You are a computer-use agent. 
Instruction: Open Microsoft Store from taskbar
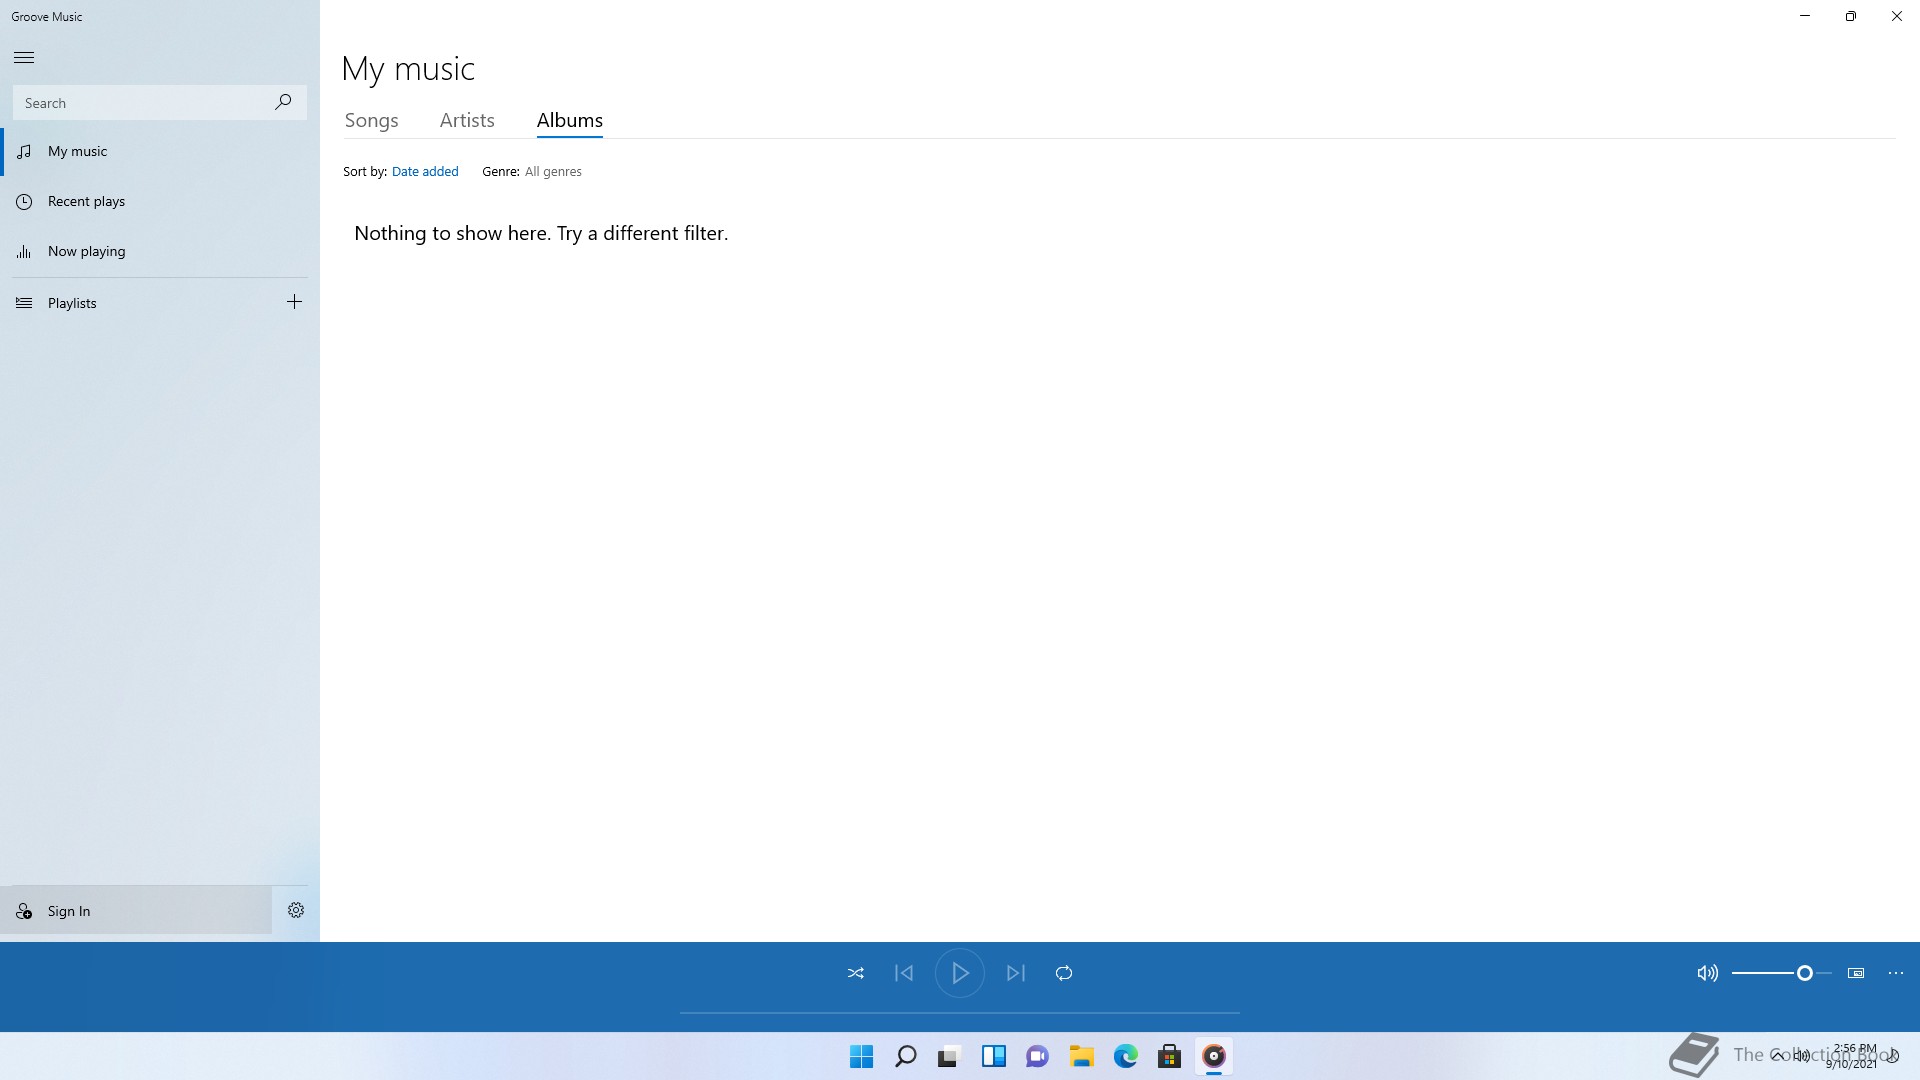(1169, 1056)
